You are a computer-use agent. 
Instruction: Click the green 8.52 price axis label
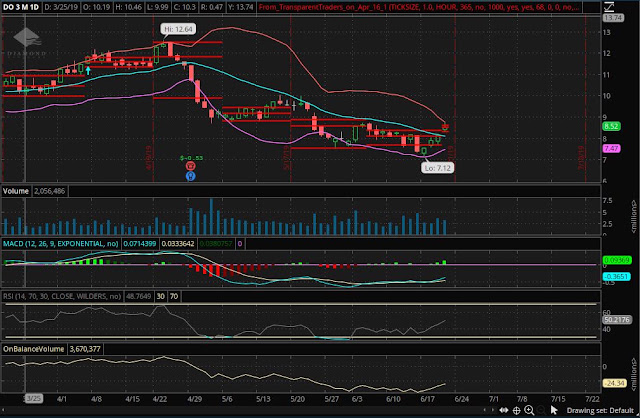(611, 126)
